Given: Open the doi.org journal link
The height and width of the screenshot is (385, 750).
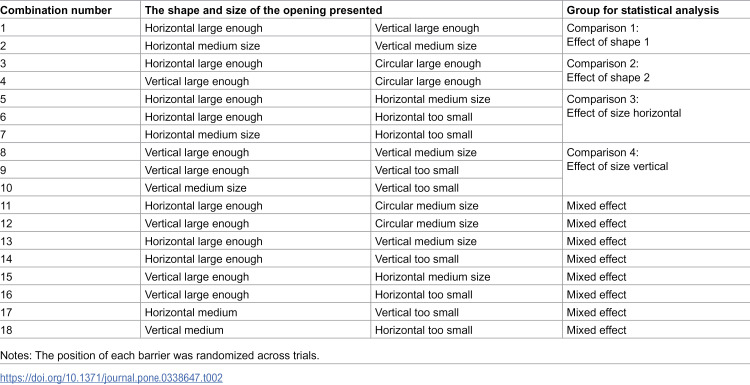Looking at the screenshot, I should 111,377.
